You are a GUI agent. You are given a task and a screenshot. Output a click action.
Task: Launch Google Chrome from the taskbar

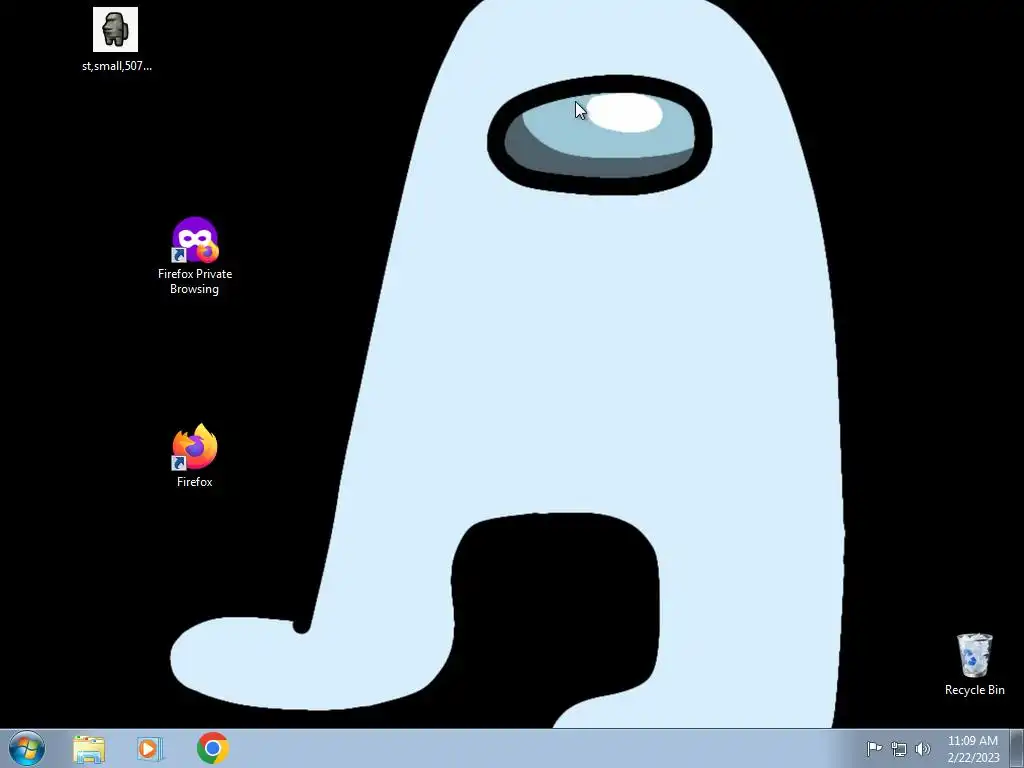pos(212,748)
